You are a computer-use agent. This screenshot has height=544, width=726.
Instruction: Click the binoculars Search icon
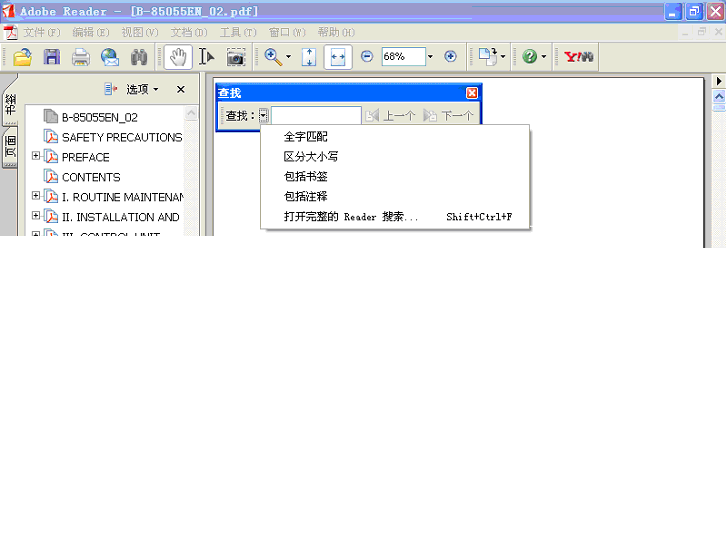click(139, 57)
